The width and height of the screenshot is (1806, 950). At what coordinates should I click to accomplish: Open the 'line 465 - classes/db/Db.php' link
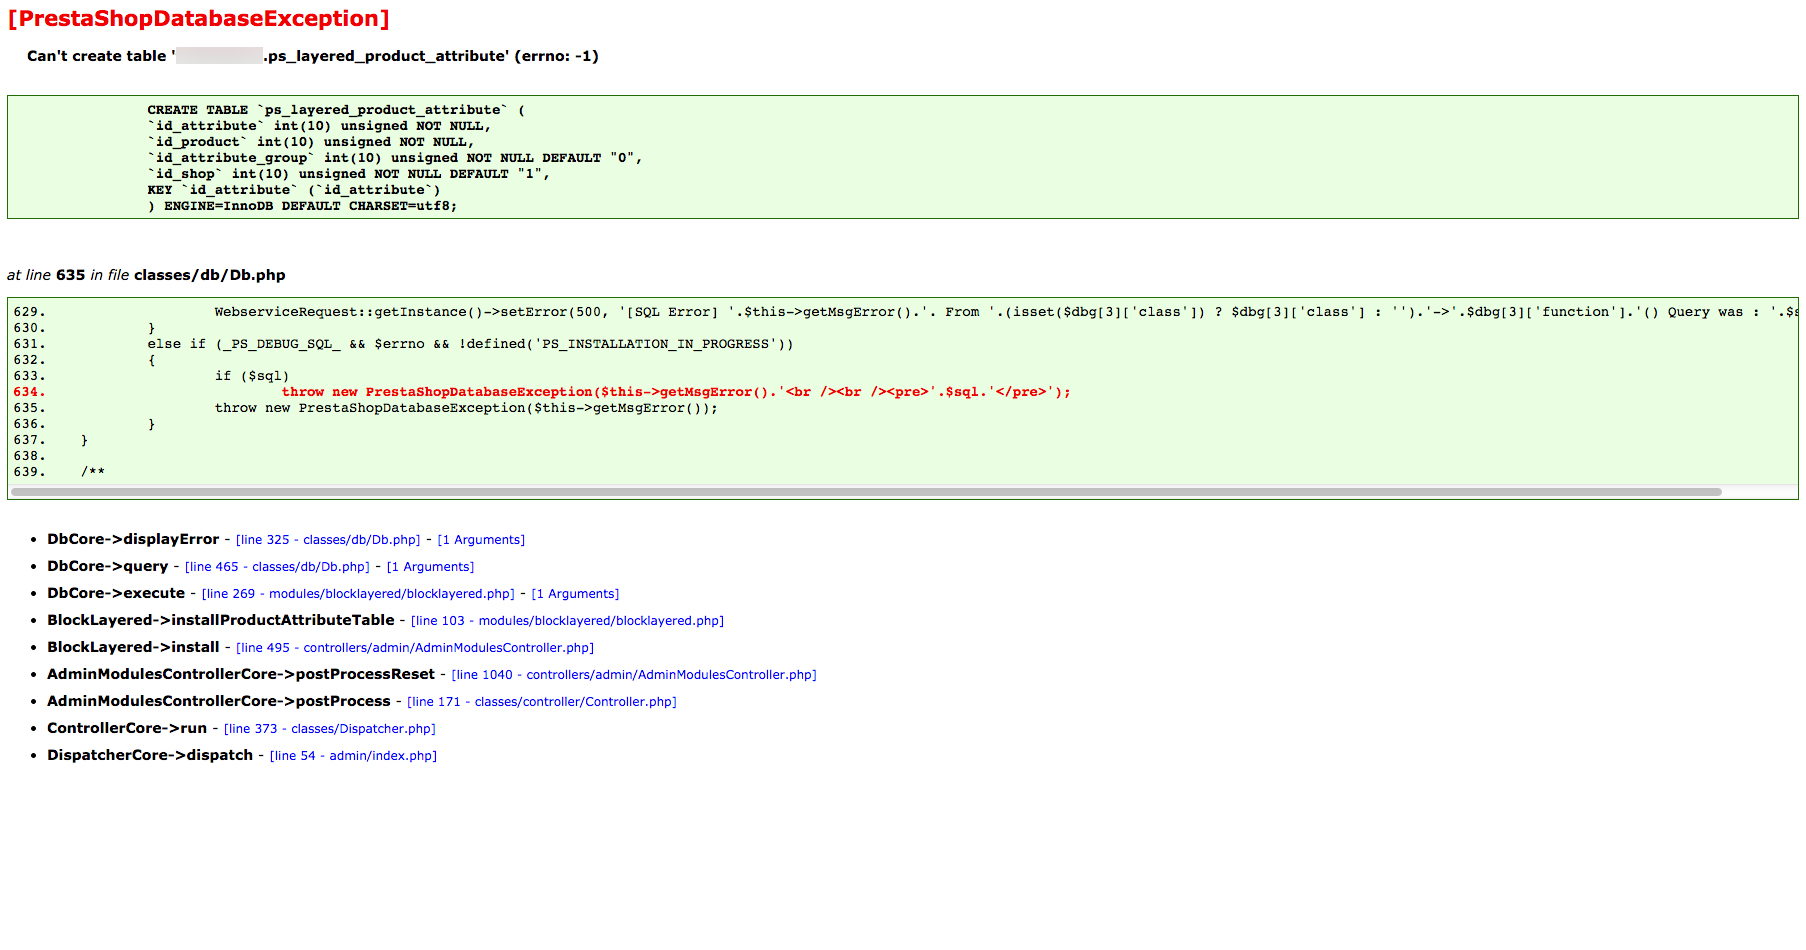[x=277, y=567]
